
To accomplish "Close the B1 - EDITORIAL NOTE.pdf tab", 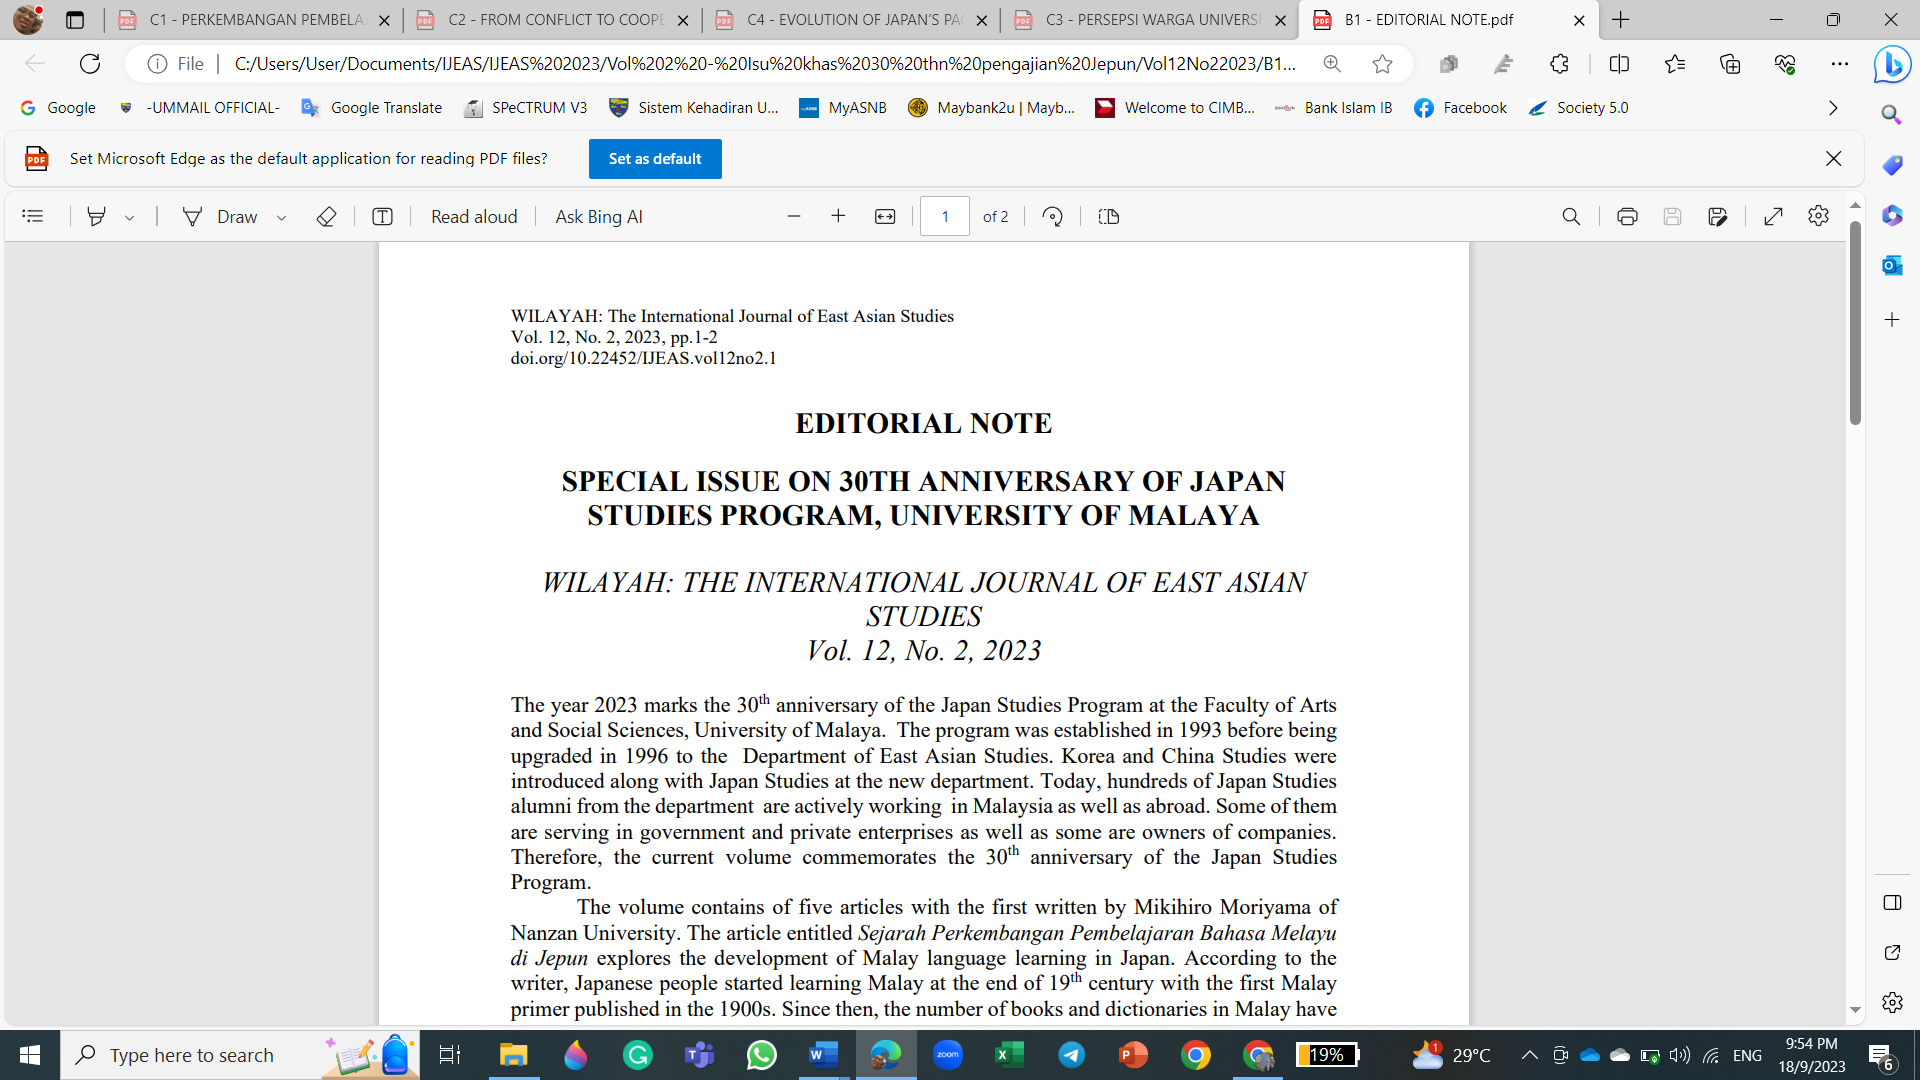I will (x=1579, y=20).
